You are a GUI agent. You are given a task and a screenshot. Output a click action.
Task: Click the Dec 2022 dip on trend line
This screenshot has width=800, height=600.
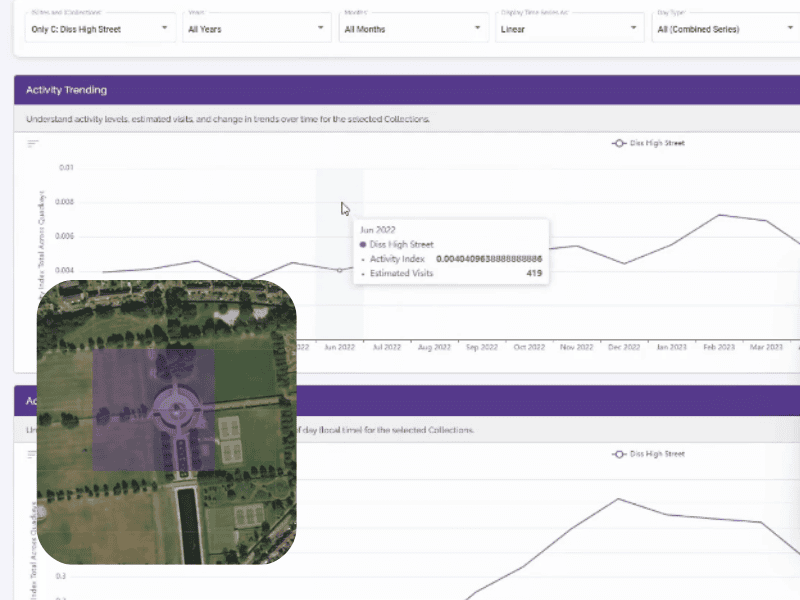click(625, 264)
